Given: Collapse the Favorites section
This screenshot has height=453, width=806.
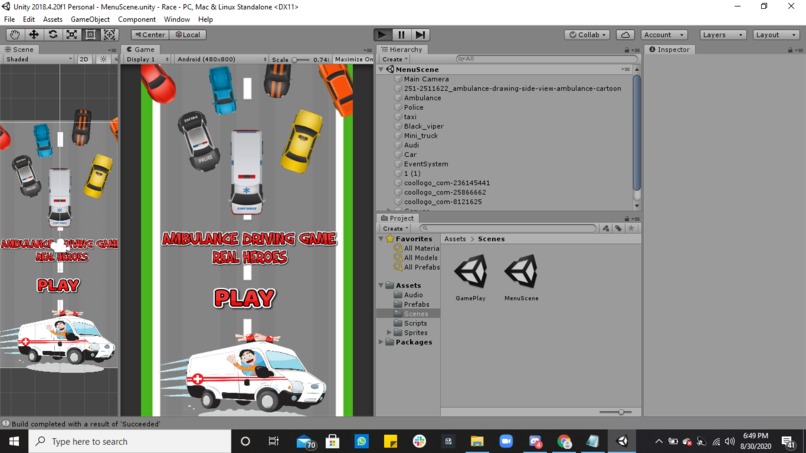Looking at the screenshot, I should click(381, 239).
